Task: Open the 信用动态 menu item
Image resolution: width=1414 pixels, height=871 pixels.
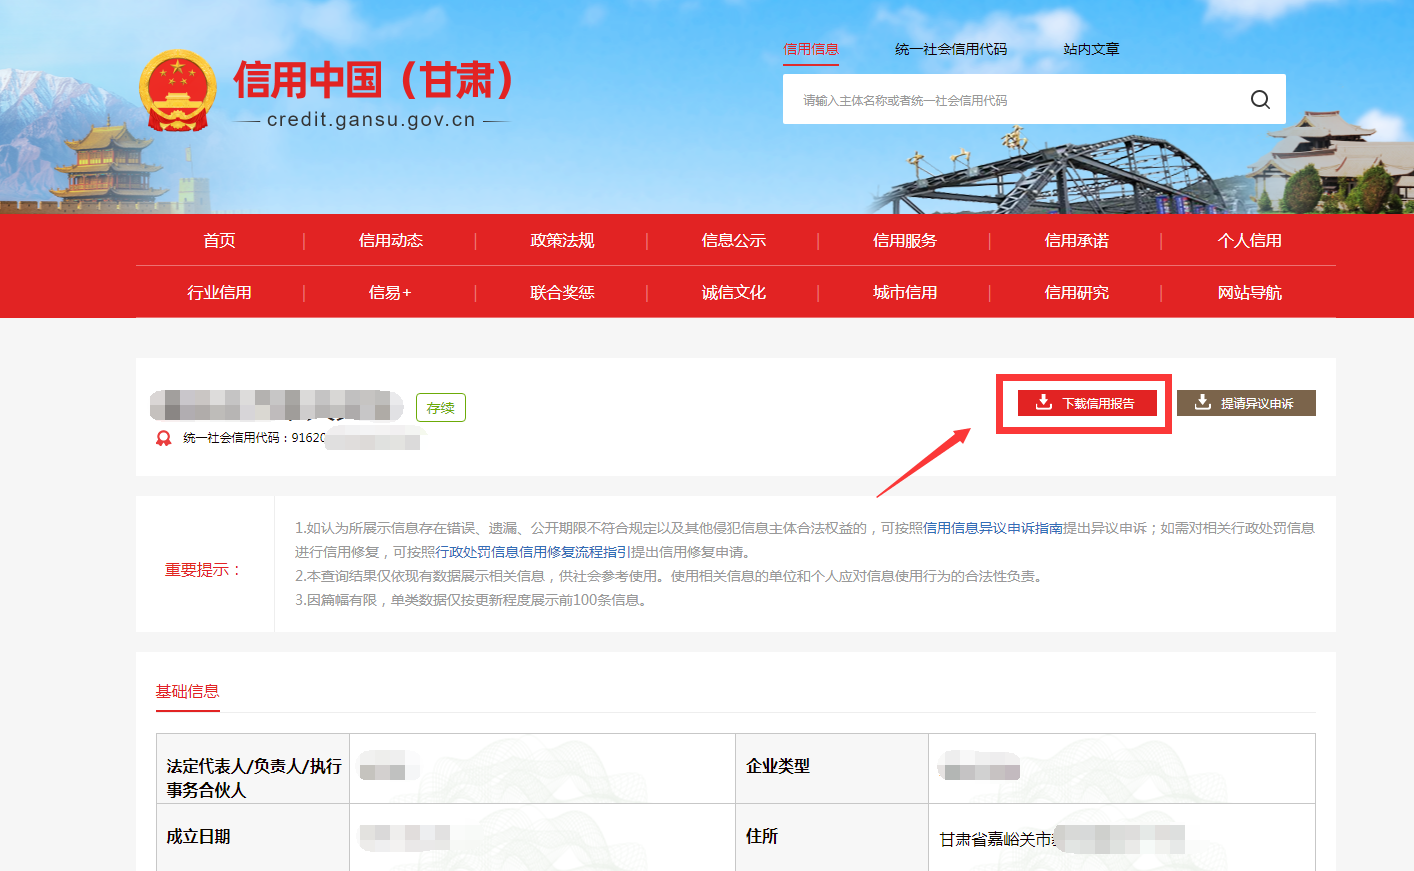Action: [x=390, y=240]
